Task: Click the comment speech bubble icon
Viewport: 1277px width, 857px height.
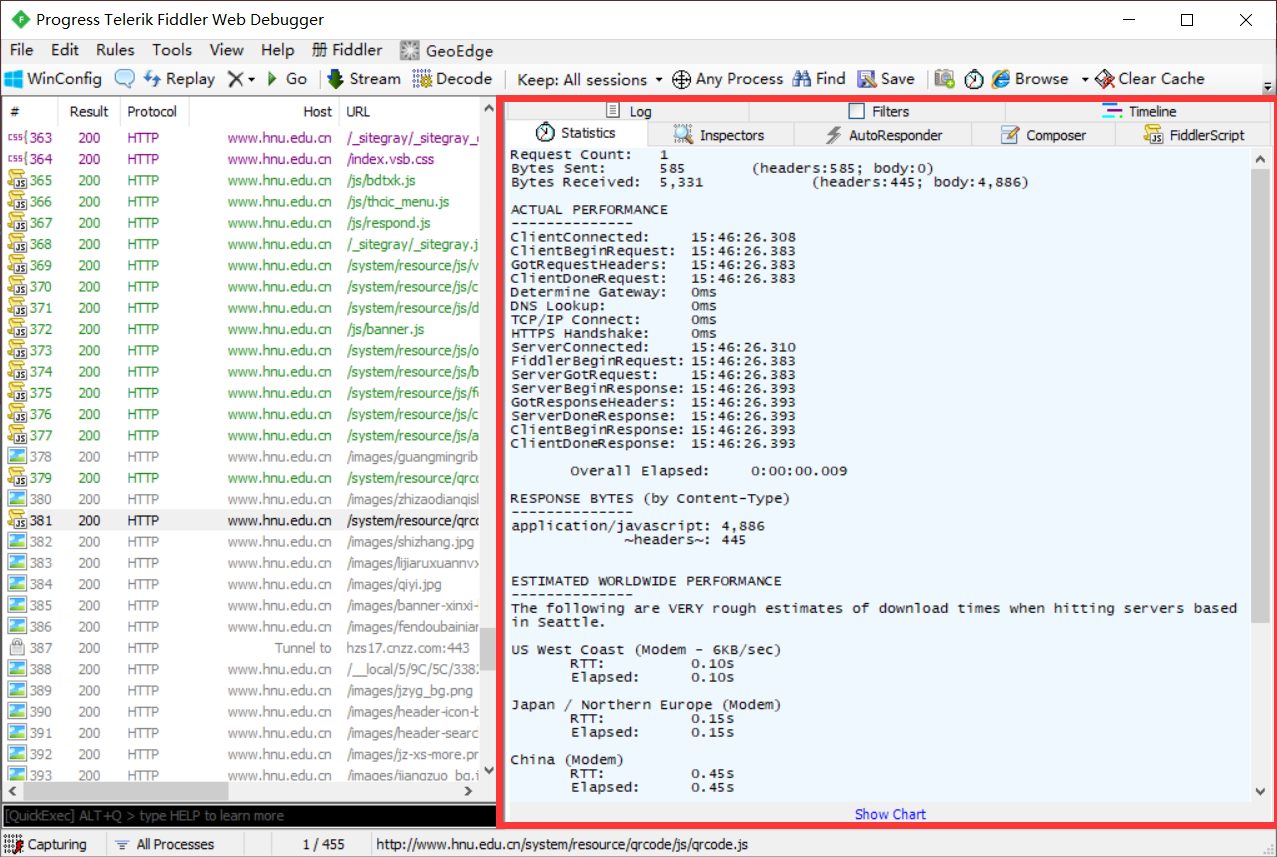Action: (125, 79)
